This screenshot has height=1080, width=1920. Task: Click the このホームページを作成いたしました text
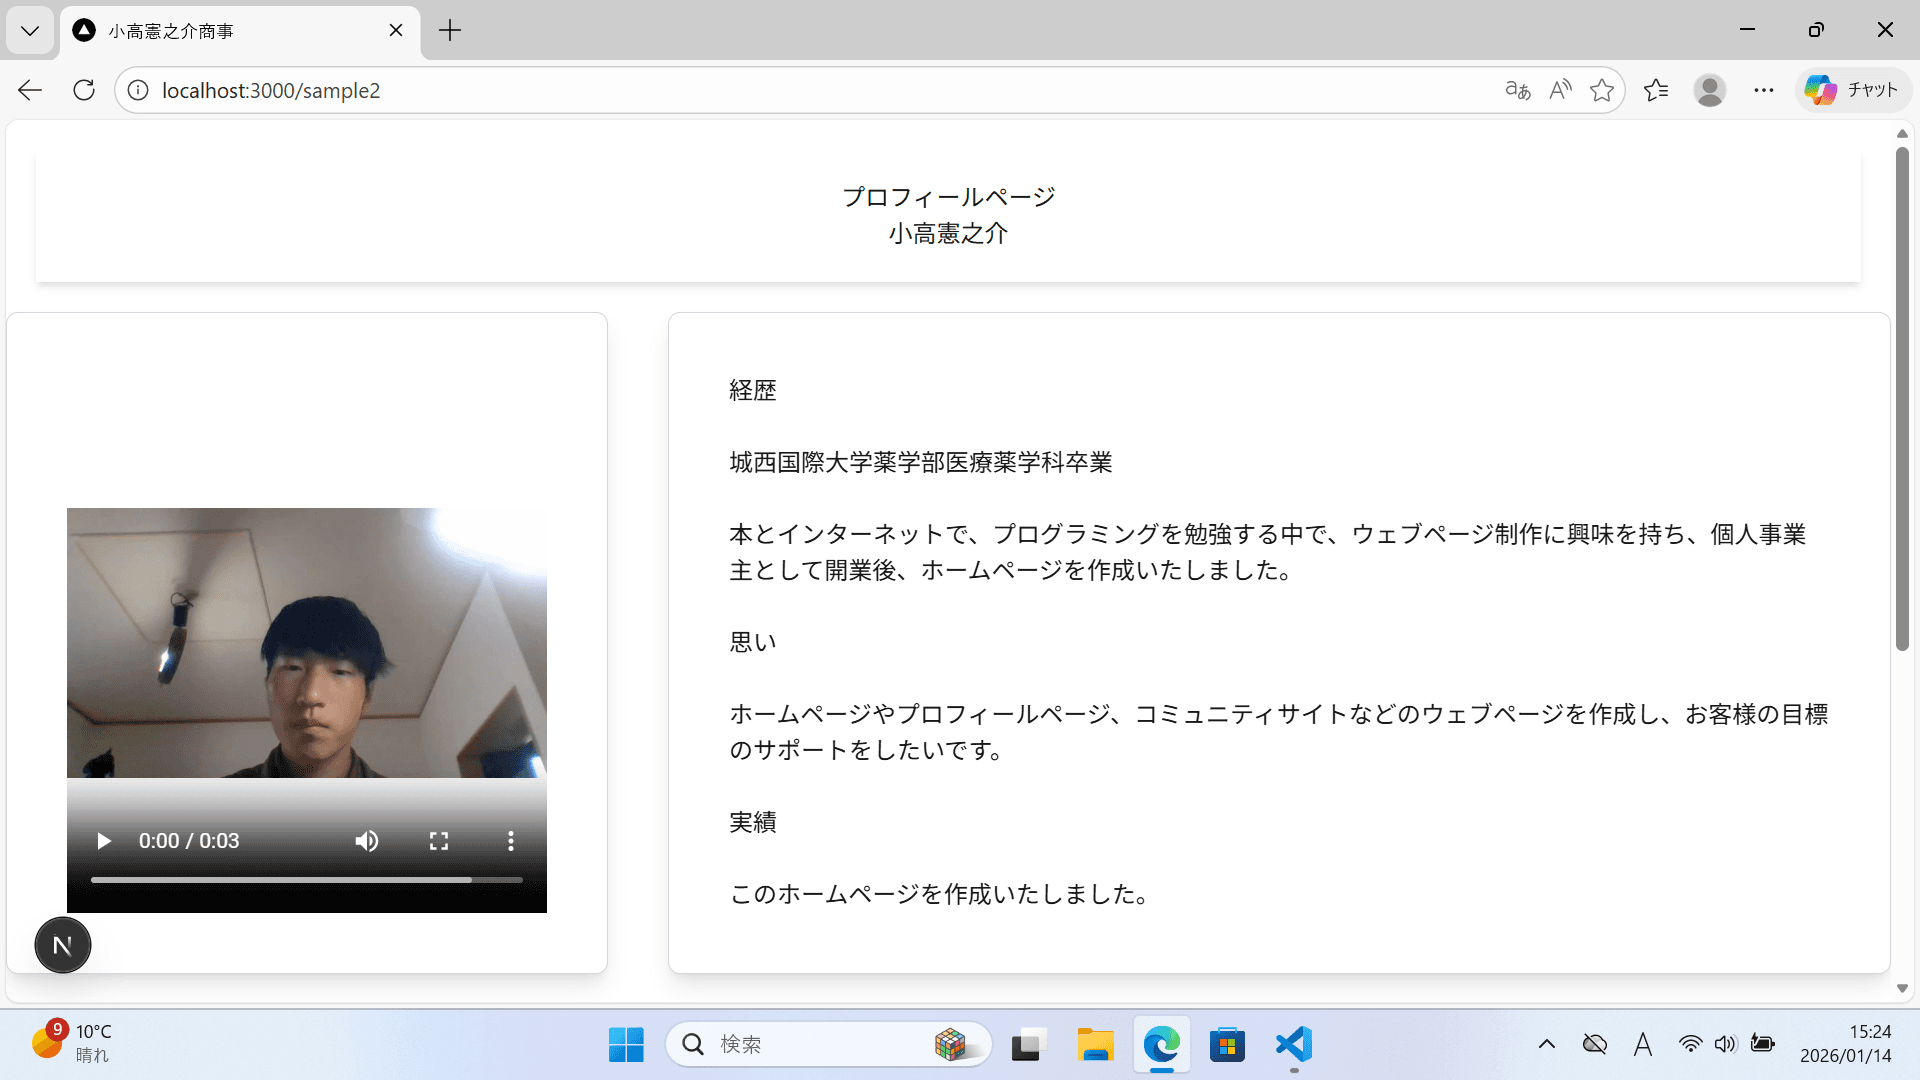(939, 894)
